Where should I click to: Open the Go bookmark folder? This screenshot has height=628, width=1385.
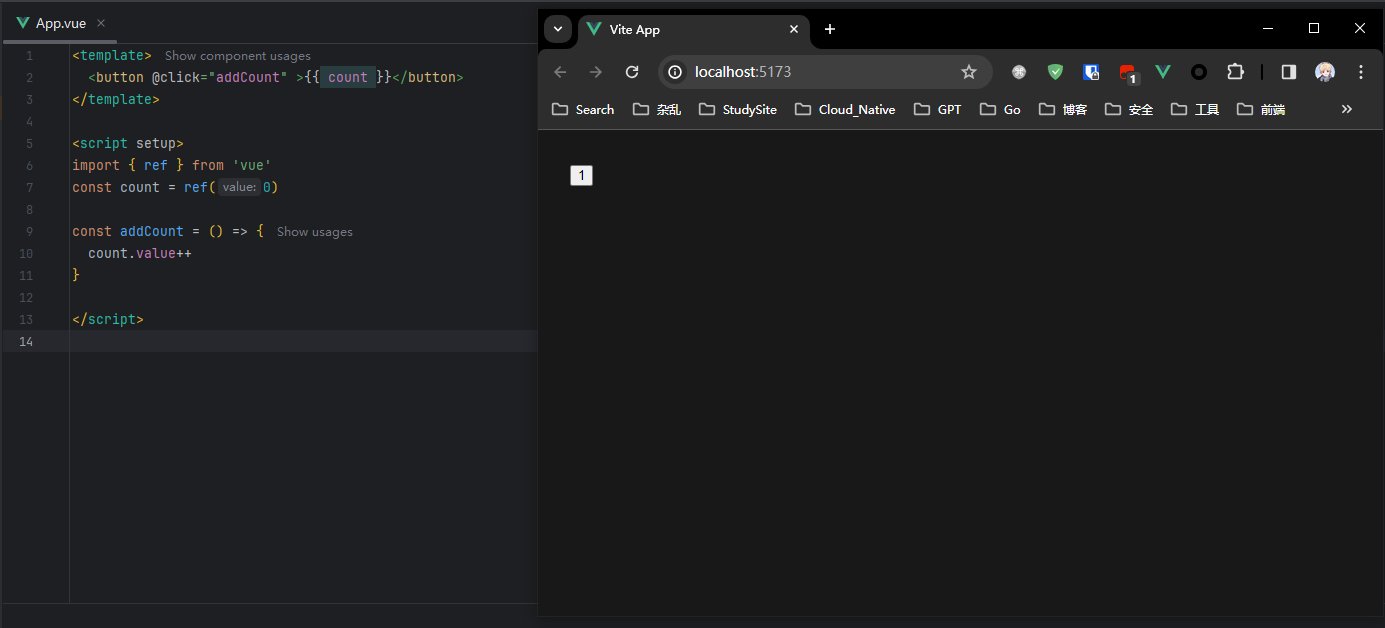(1001, 109)
